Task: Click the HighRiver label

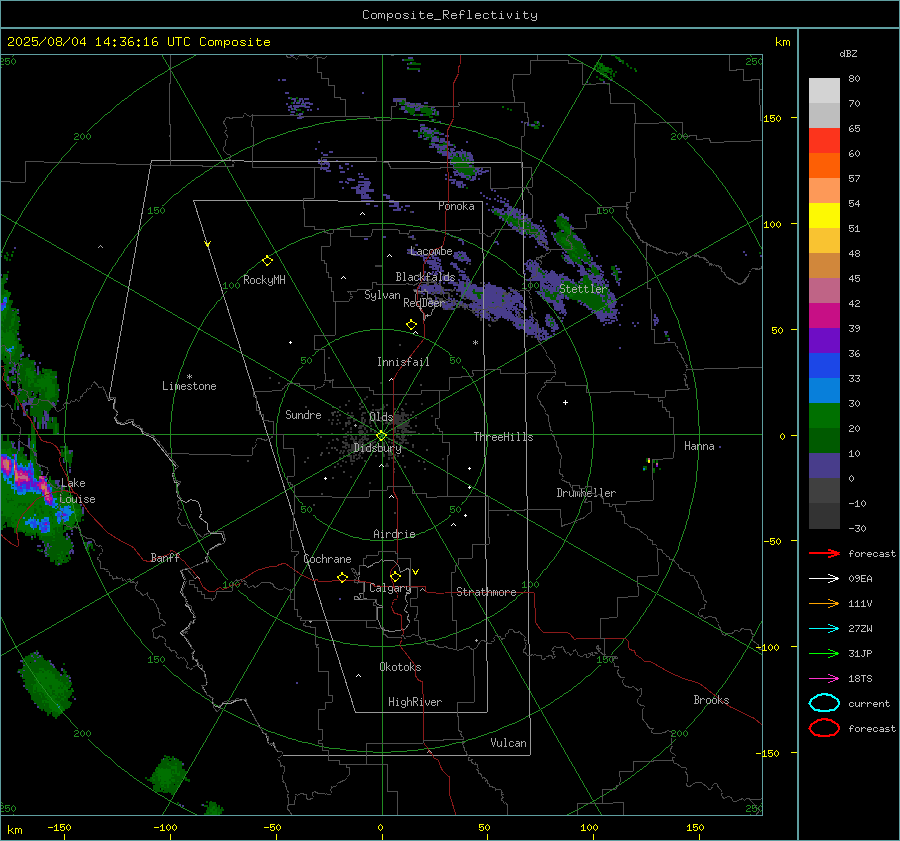Action: (x=415, y=702)
